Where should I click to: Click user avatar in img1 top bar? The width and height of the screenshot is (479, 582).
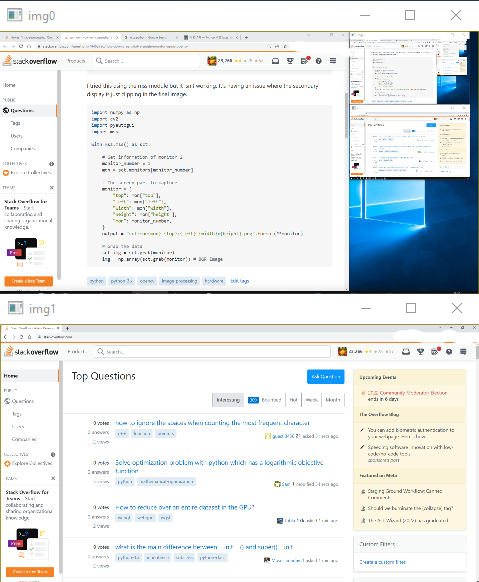342,351
